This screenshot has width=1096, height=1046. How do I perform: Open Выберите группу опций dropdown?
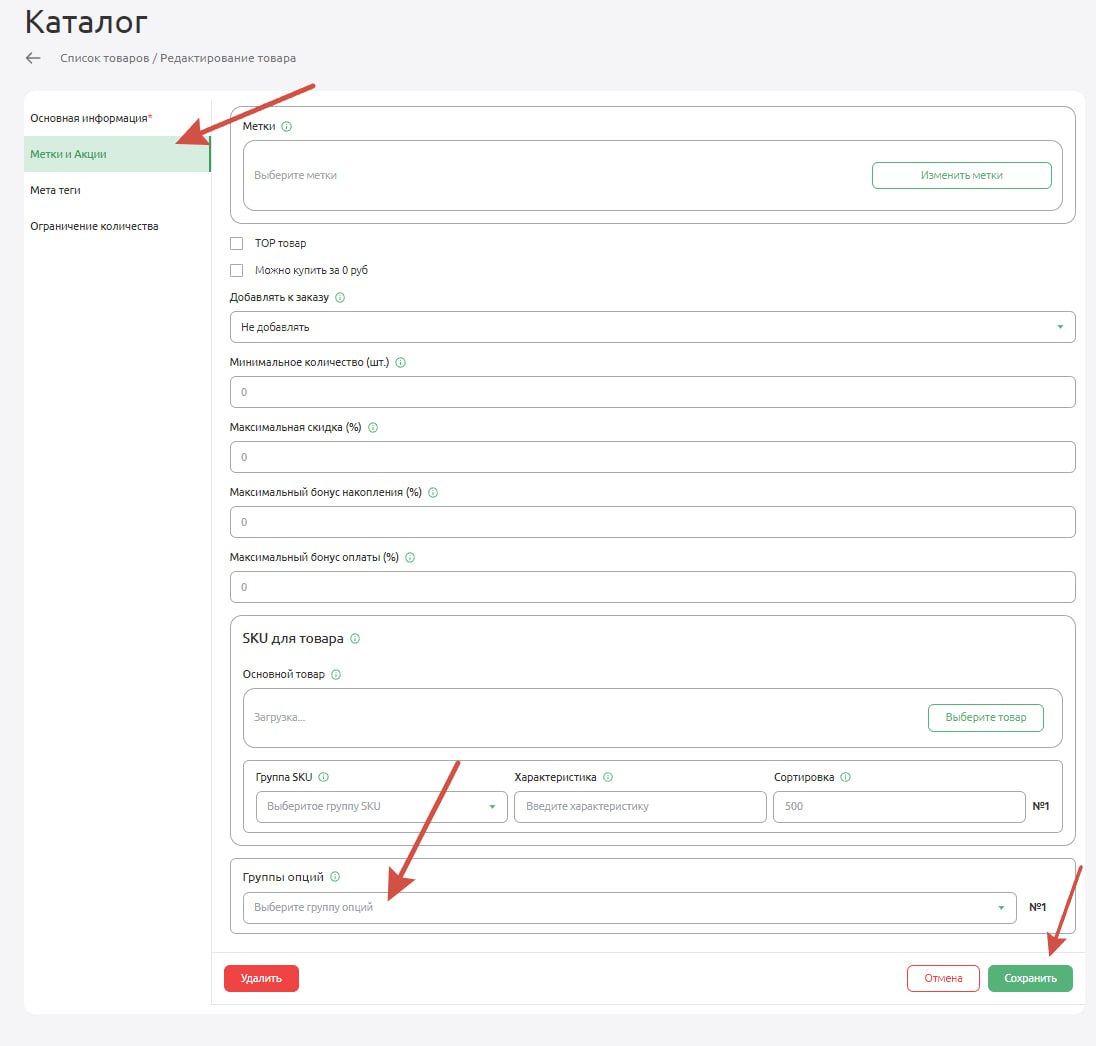(629, 908)
